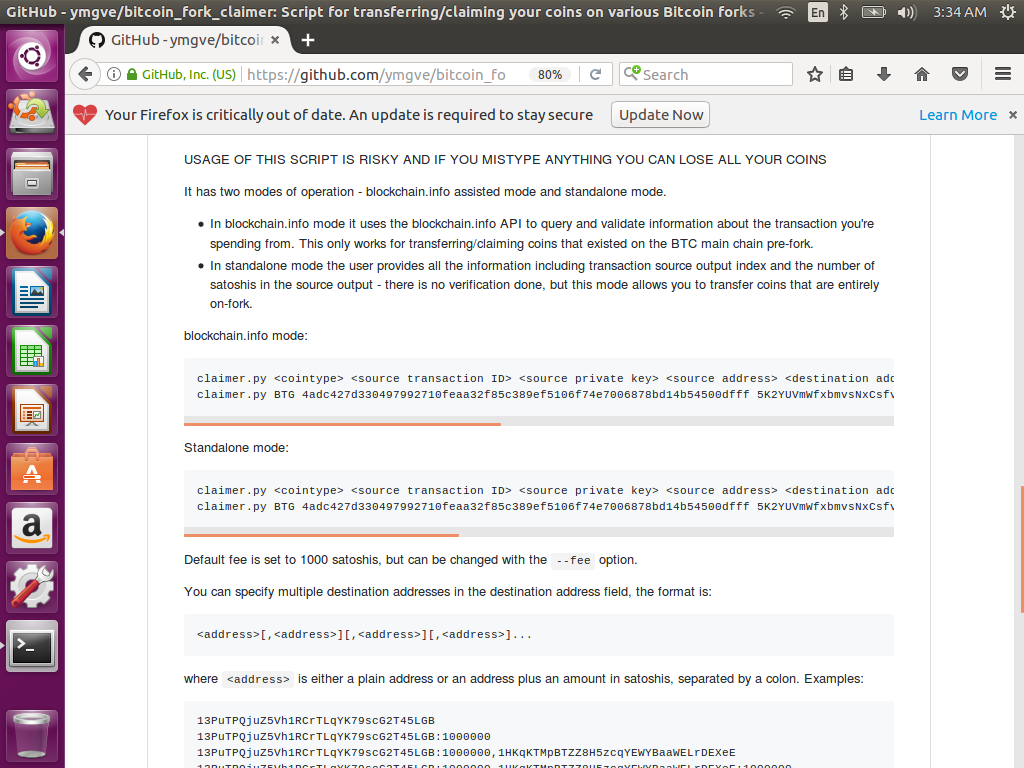Click the Update Now button
Image resolution: width=1024 pixels, height=768 pixels.
pyautogui.click(x=659, y=114)
